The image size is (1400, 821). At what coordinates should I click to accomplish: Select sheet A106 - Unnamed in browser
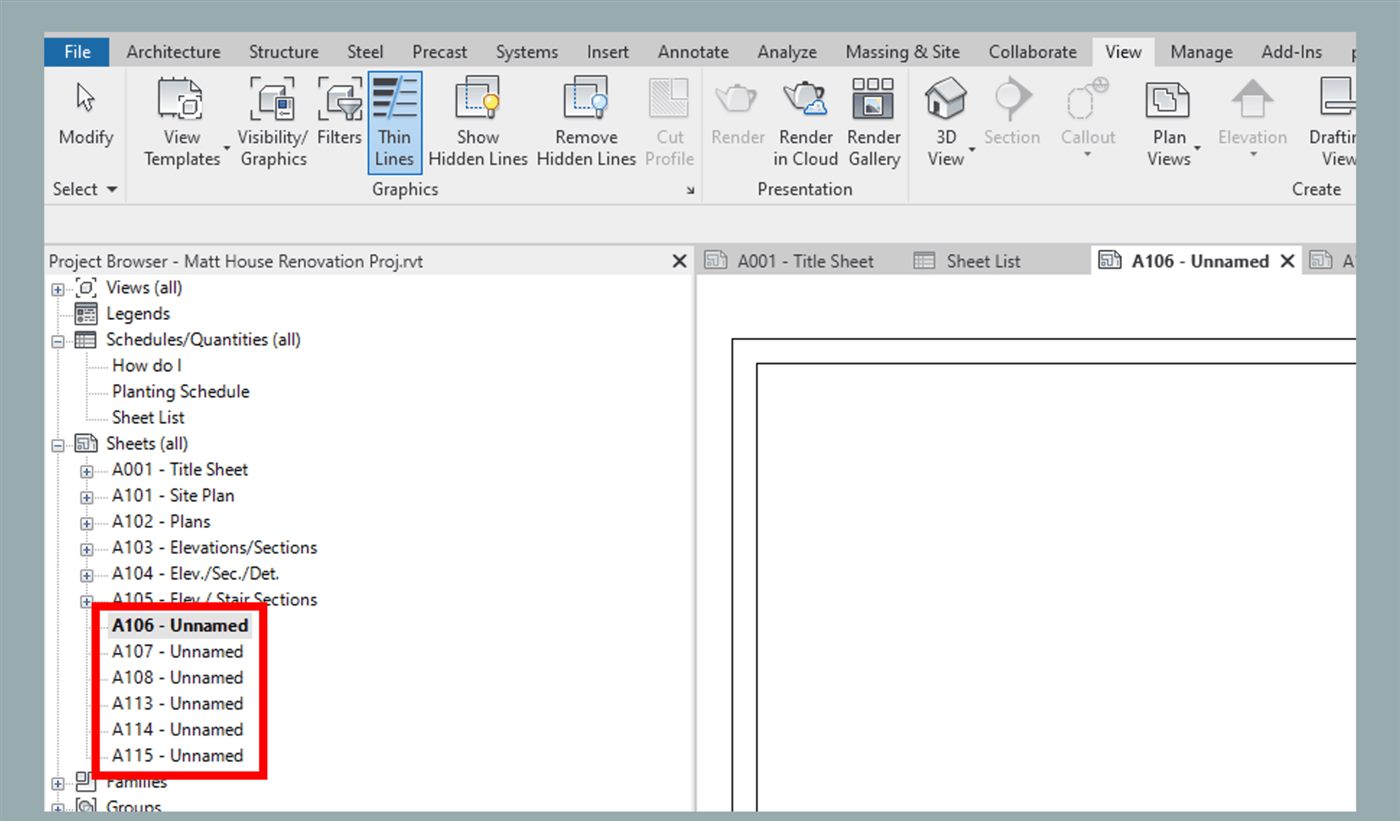pyautogui.click(x=180, y=625)
